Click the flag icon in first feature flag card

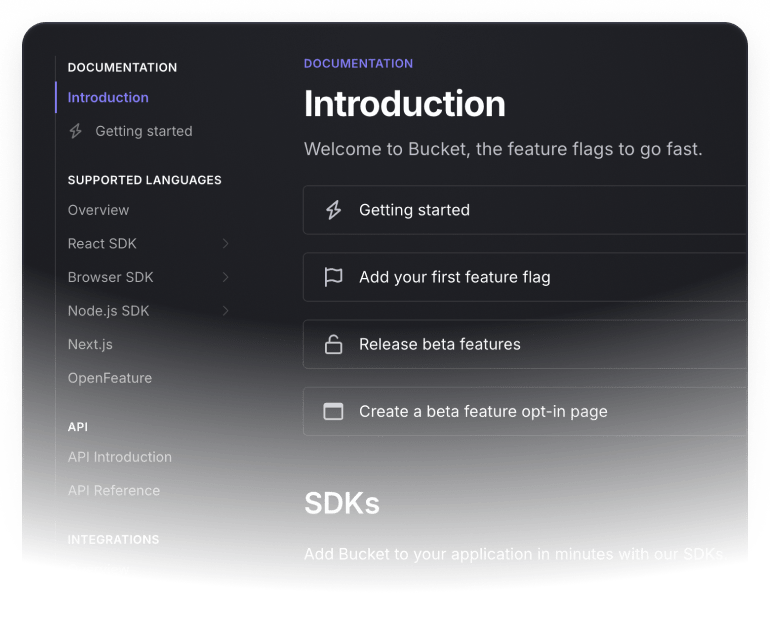pyautogui.click(x=333, y=277)
